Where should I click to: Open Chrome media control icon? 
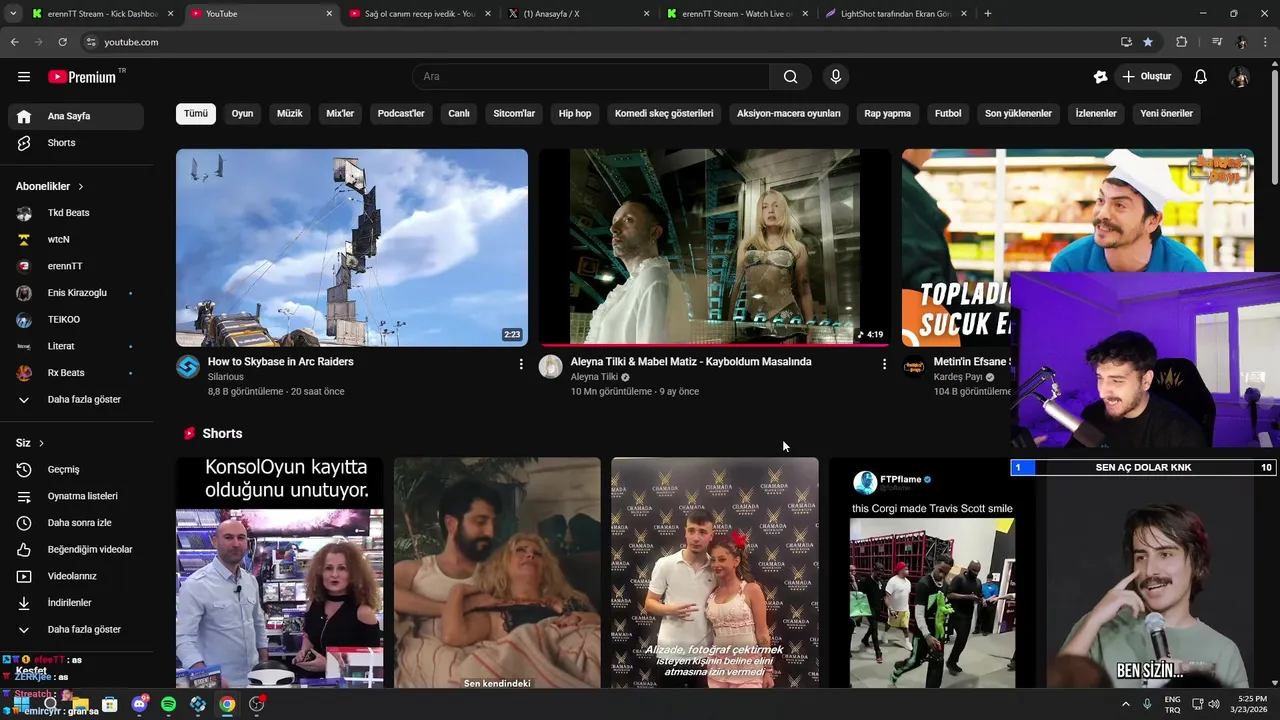point(1217,42)
